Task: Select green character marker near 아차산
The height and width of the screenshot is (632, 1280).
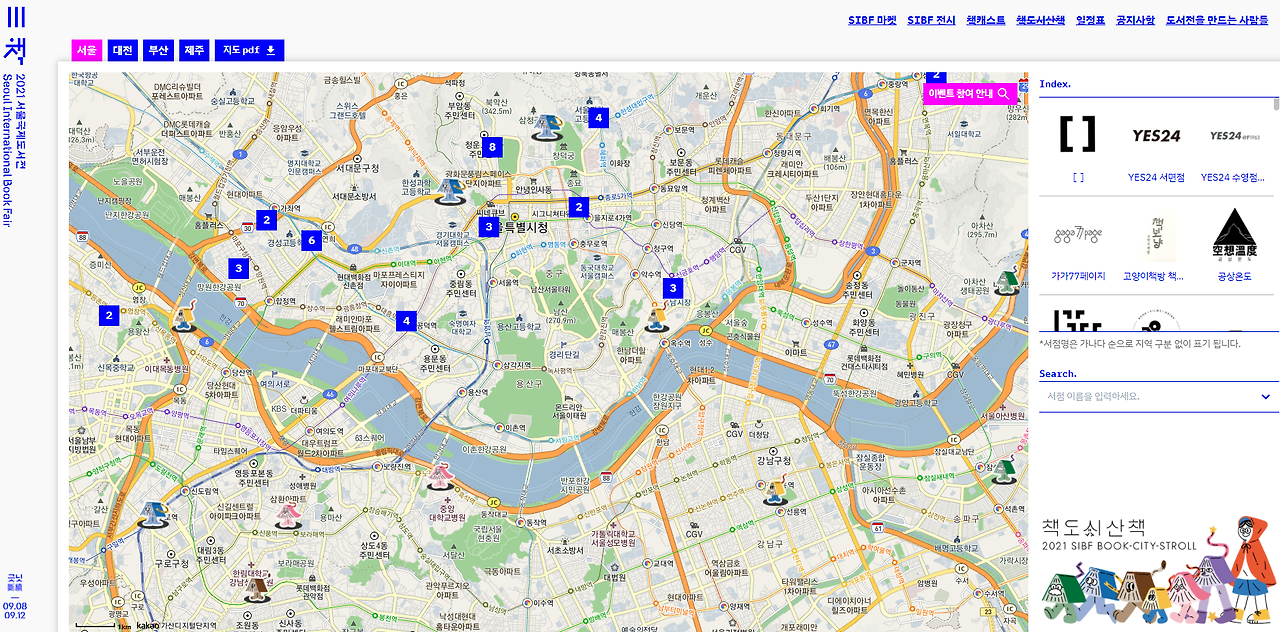Action: click(x=1006, y=282)
